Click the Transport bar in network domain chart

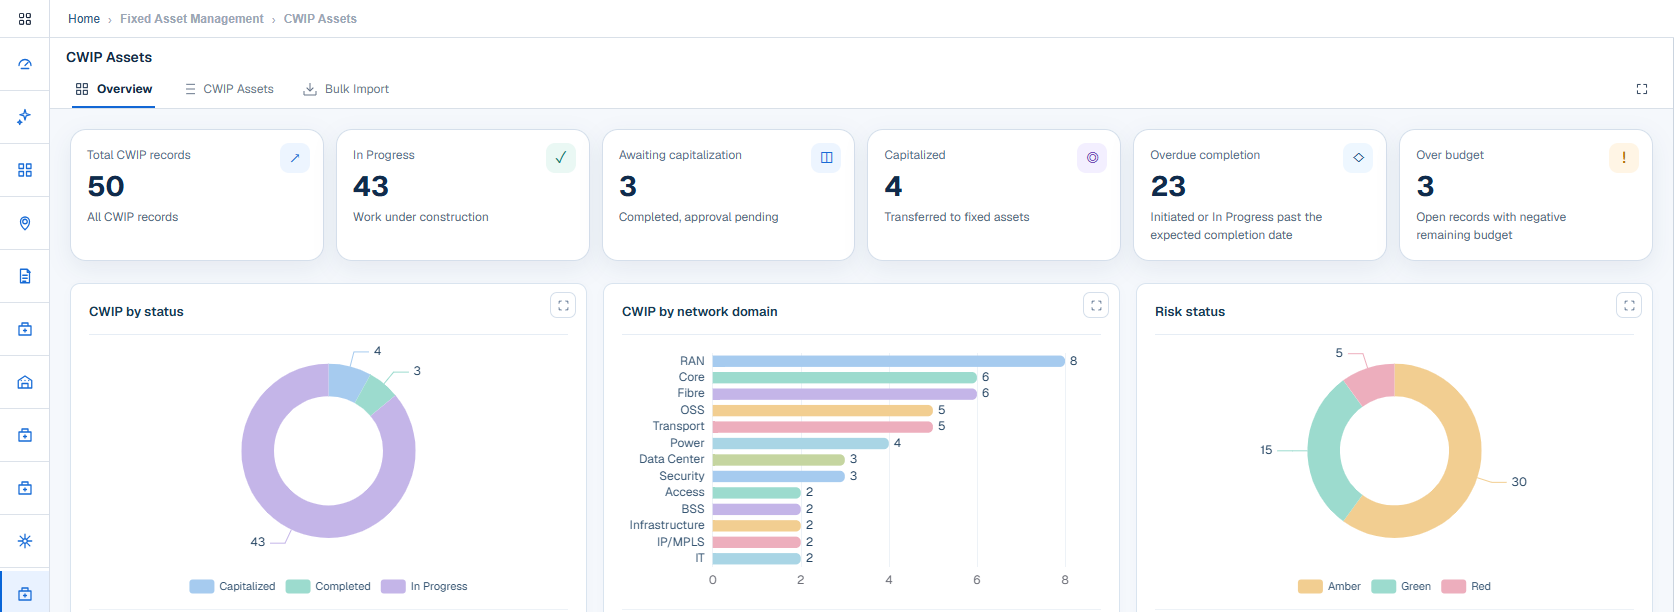tap(822, 427)
